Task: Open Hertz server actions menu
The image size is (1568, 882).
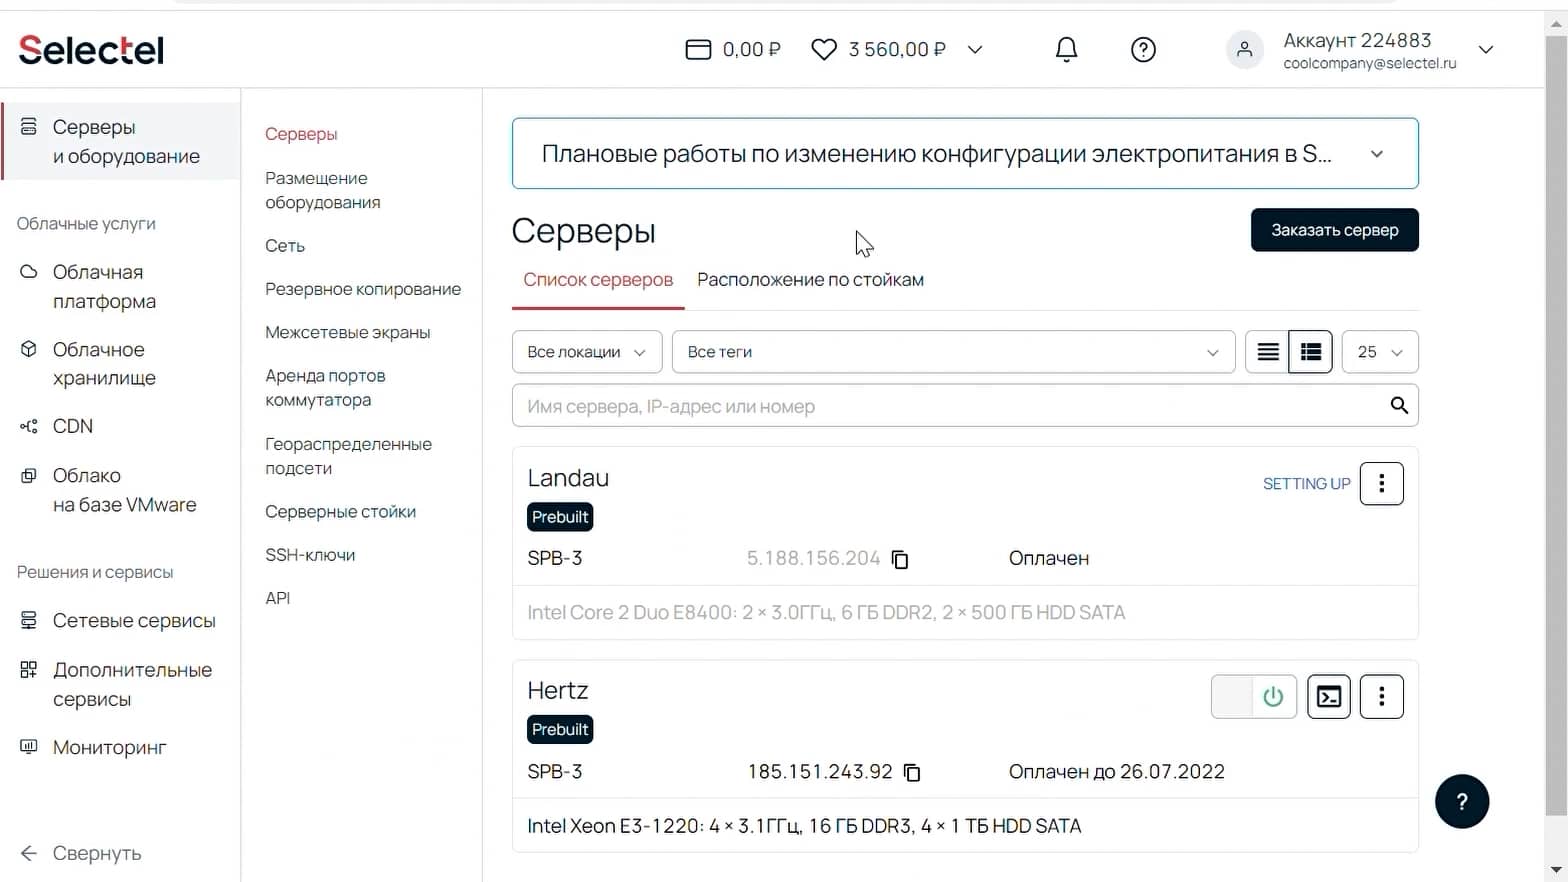Action: tap(1382, 697)
